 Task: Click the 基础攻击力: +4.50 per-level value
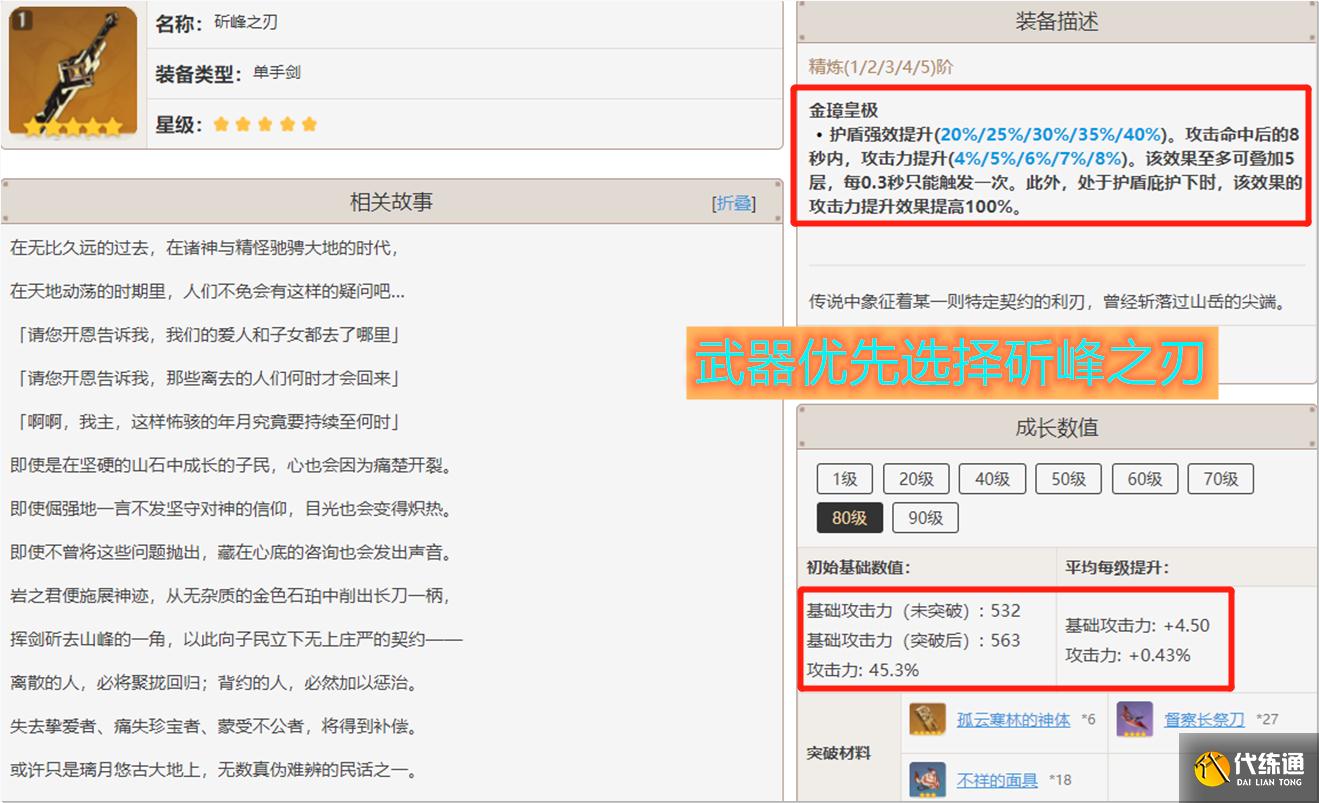[x=1137, y=626]
